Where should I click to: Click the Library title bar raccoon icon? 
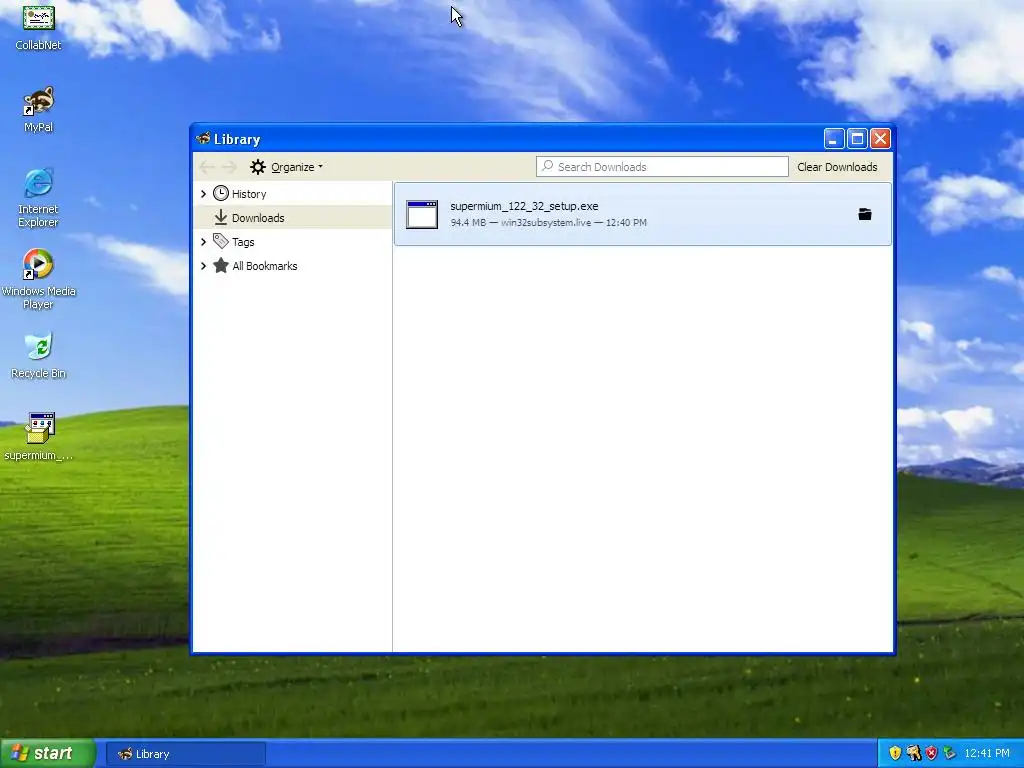click(203, 138)
